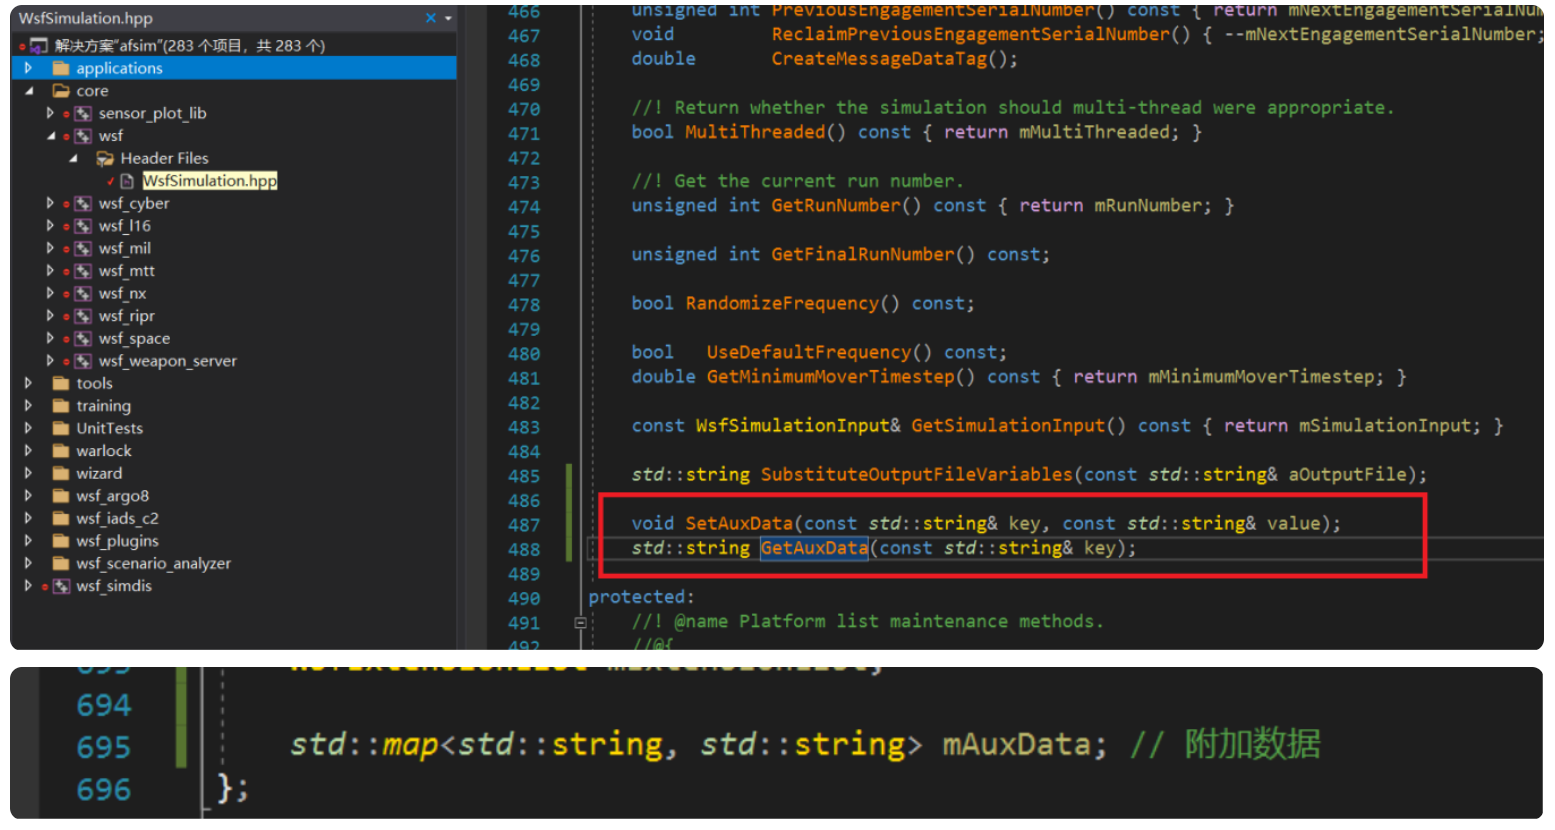Click the red source-control dot beside wsf_cyber
This screenshot has width=1555, height=830.
pyautogui.click(x=66, y=204)
